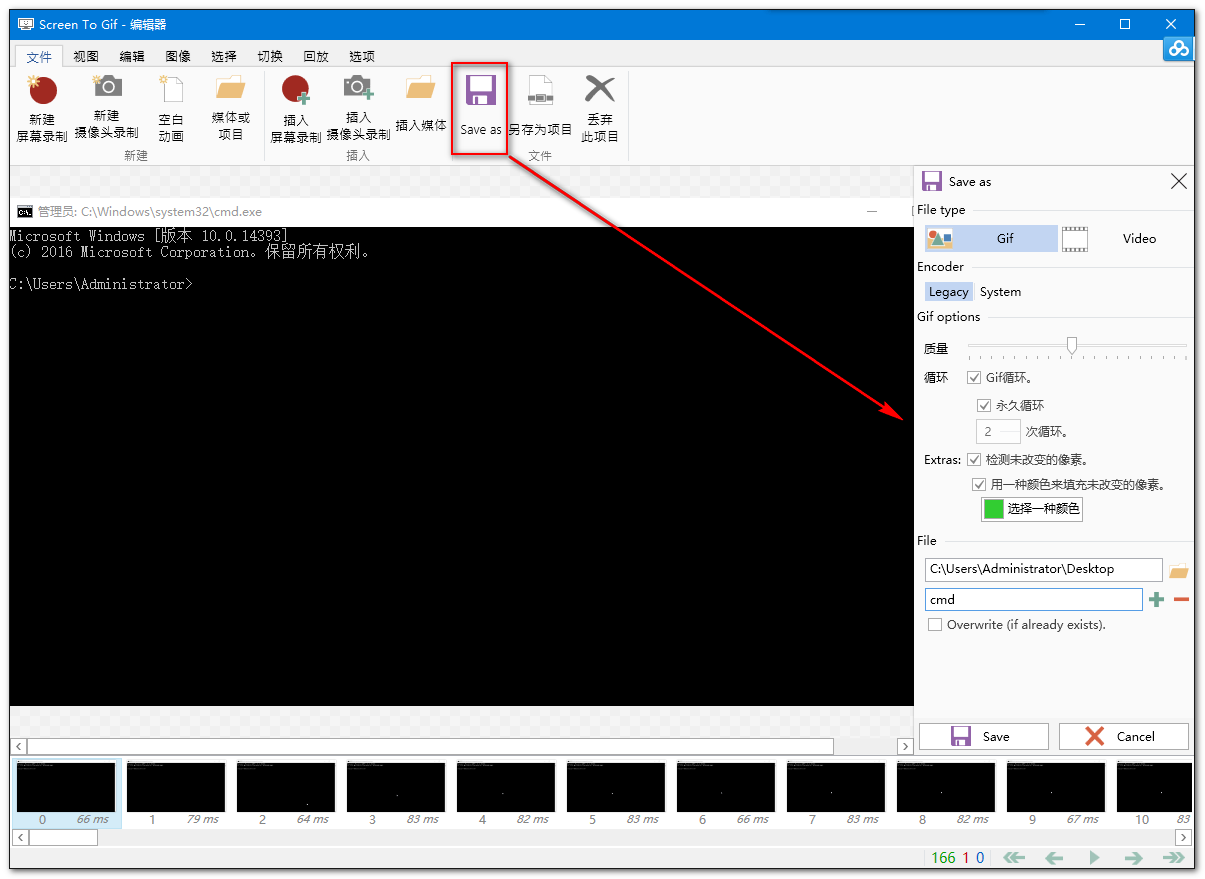Open the 选项 ribbon tab
The image size is (1205, 879).
coord(362,57)
